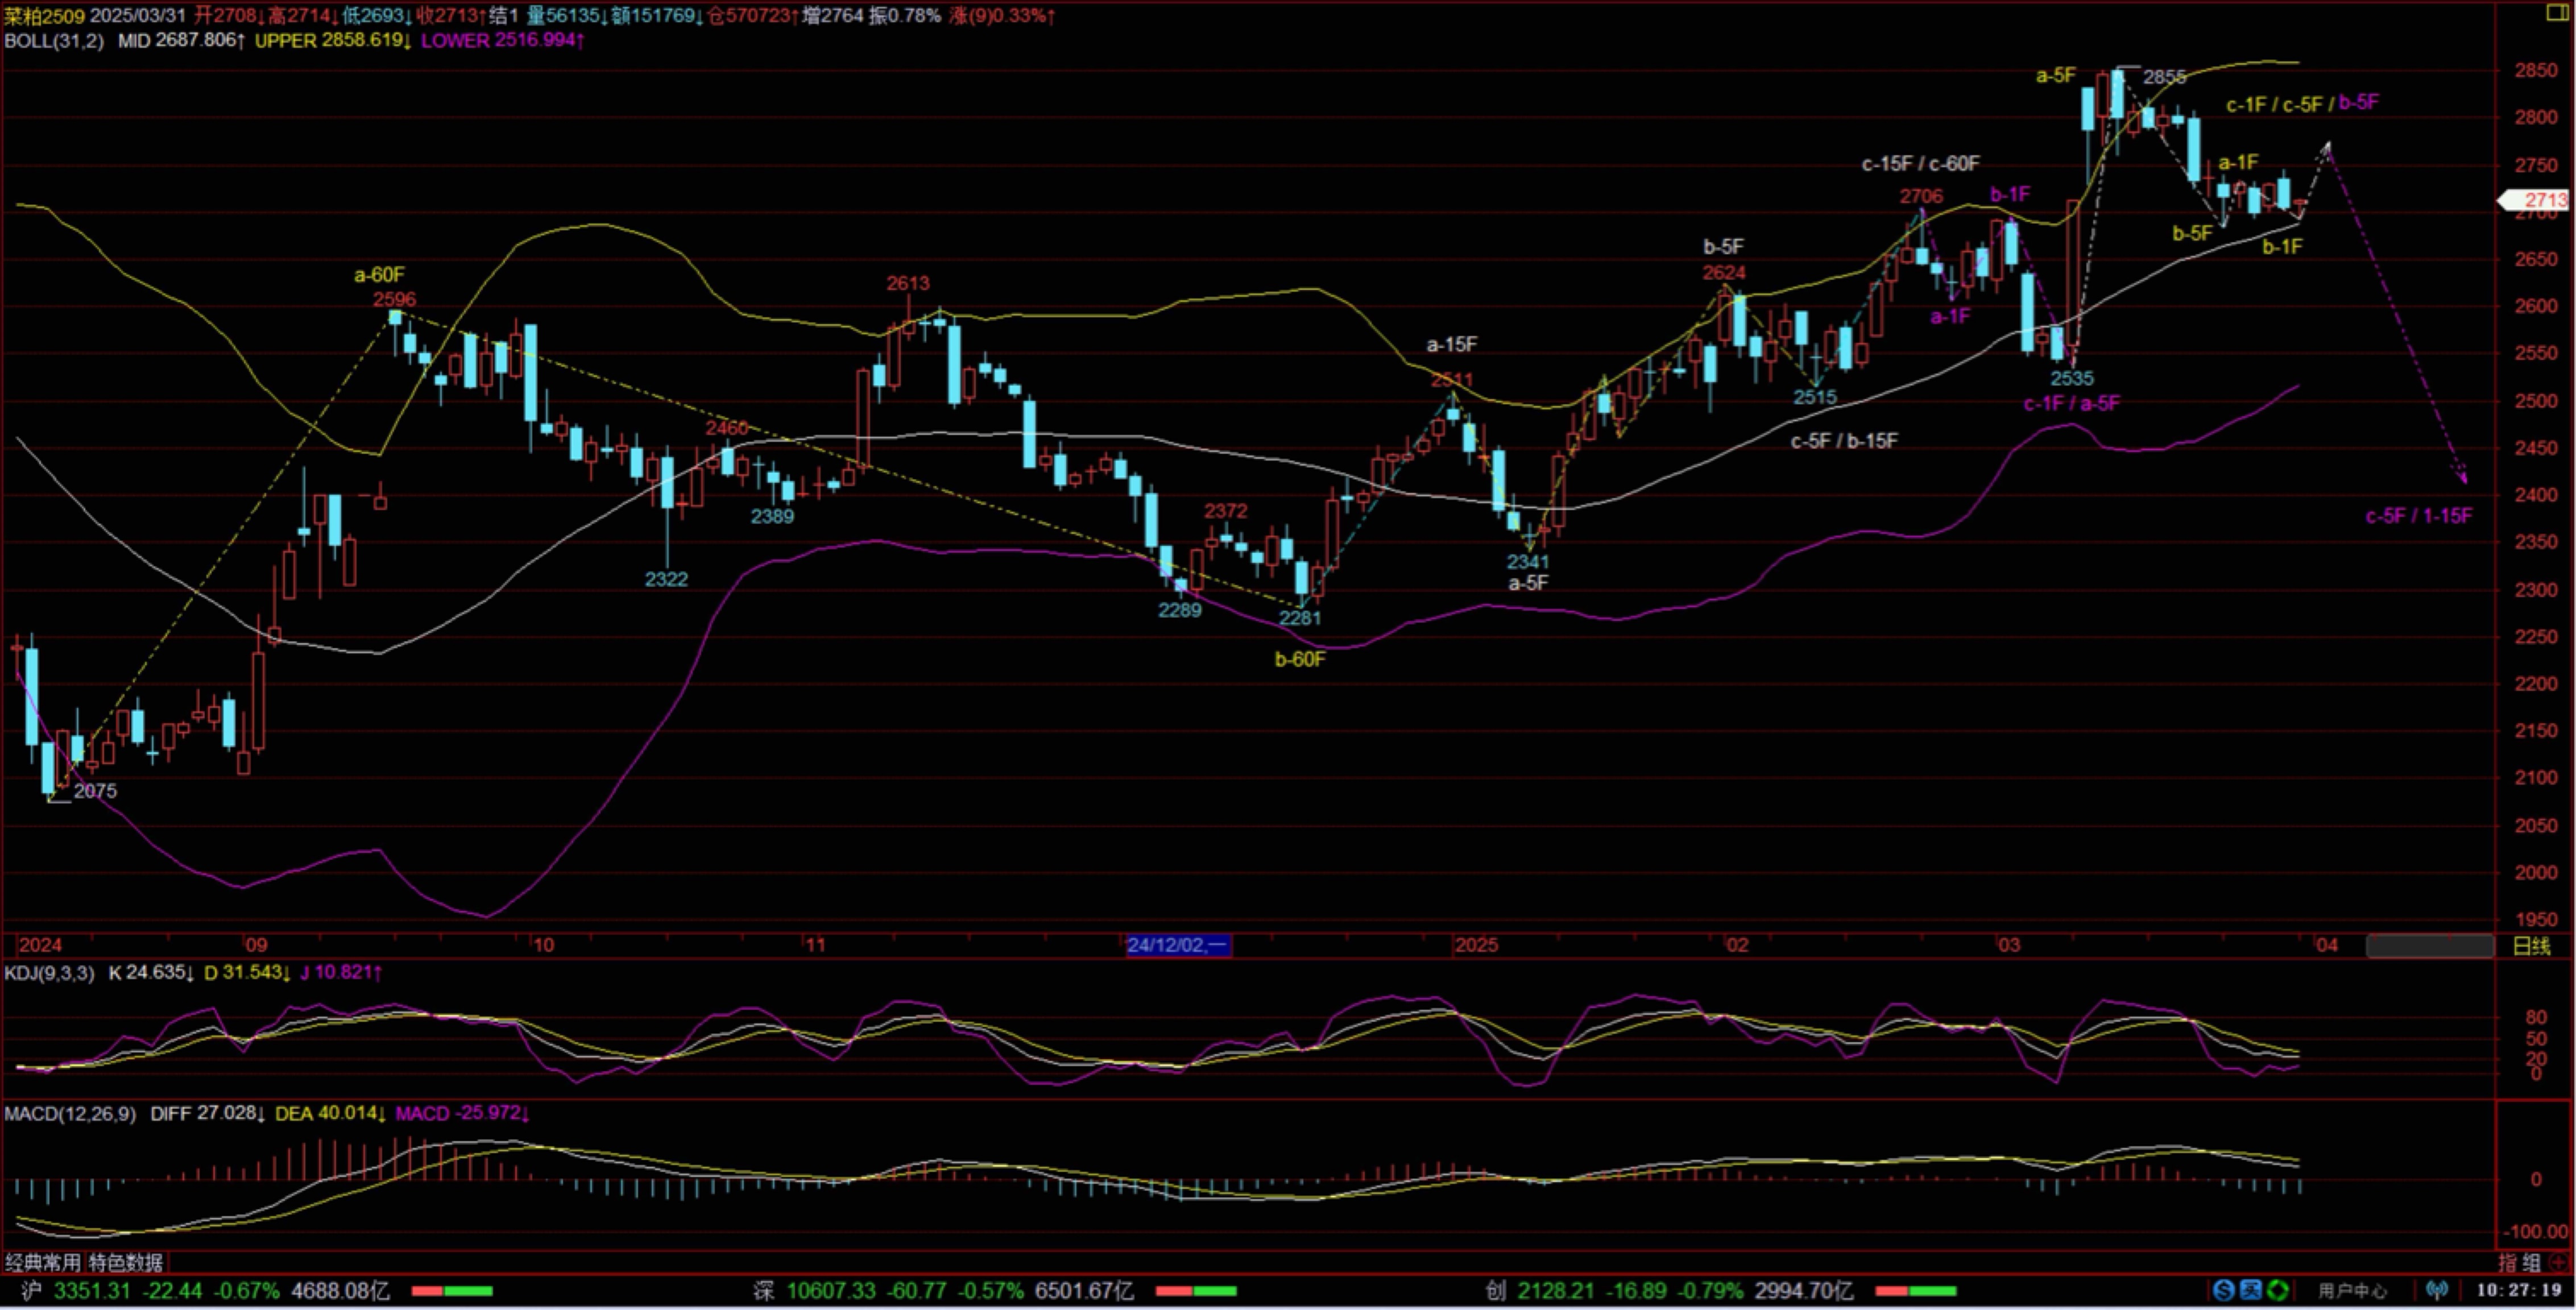2576x1310 pixels.
Task: Open the 经典常用 indicator tab
Action: pyautogui.click(x=43, y=1263)
